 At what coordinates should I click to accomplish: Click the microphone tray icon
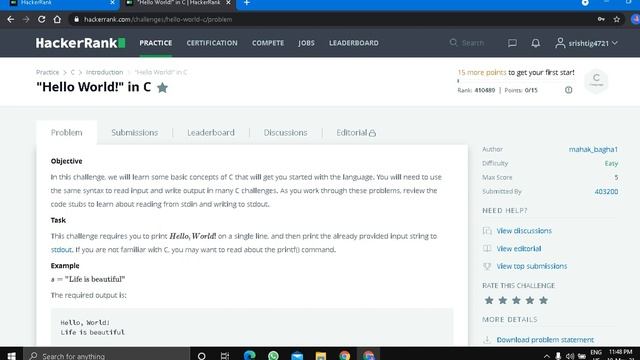point(558,356)
